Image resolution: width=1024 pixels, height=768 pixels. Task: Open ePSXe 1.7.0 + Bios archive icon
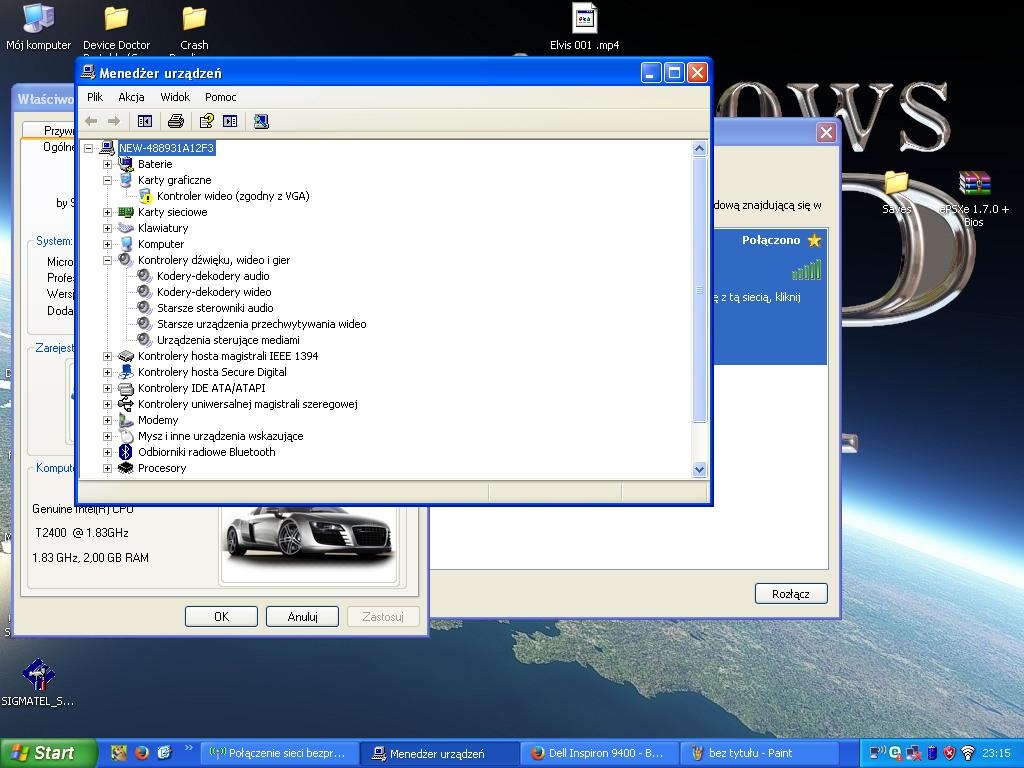[974, 198]
